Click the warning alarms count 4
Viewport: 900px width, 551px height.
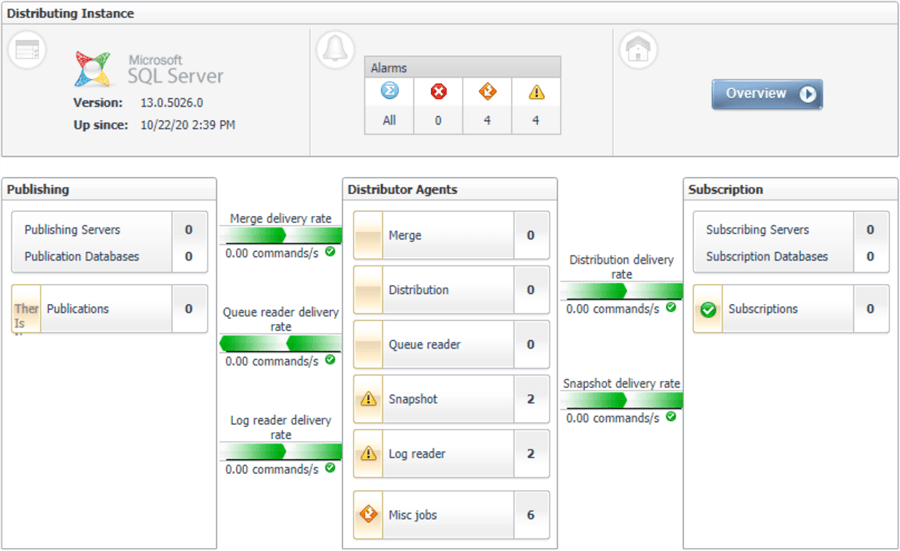pyautogui.click(x=536, y=121)
